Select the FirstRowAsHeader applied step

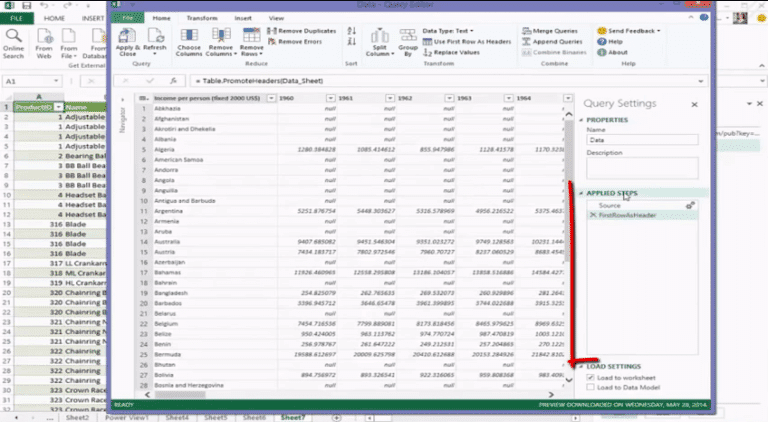tap(642, 215)
